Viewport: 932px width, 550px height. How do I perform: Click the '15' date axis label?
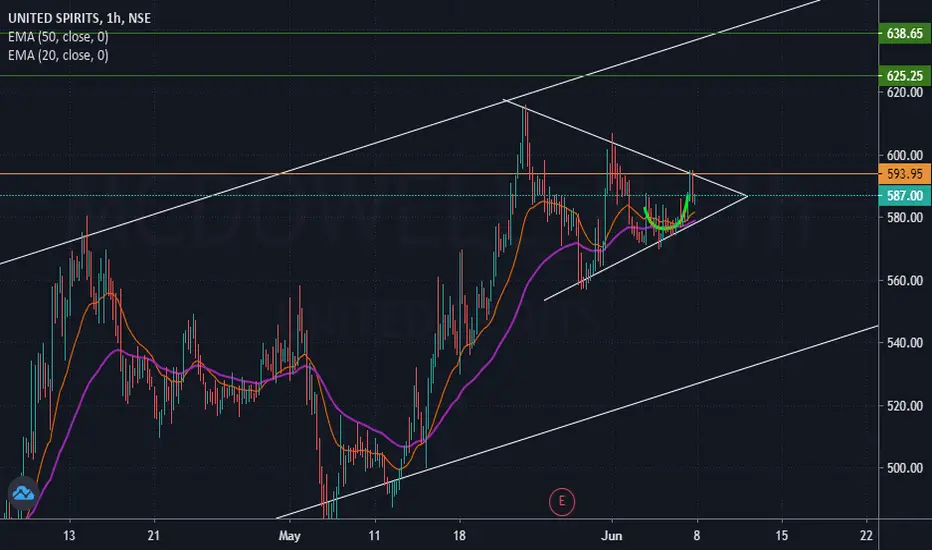tap(782, 536)
